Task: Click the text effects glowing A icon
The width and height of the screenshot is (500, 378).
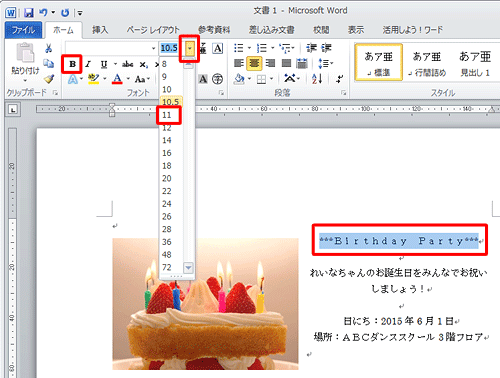Action: pos(73,79)
